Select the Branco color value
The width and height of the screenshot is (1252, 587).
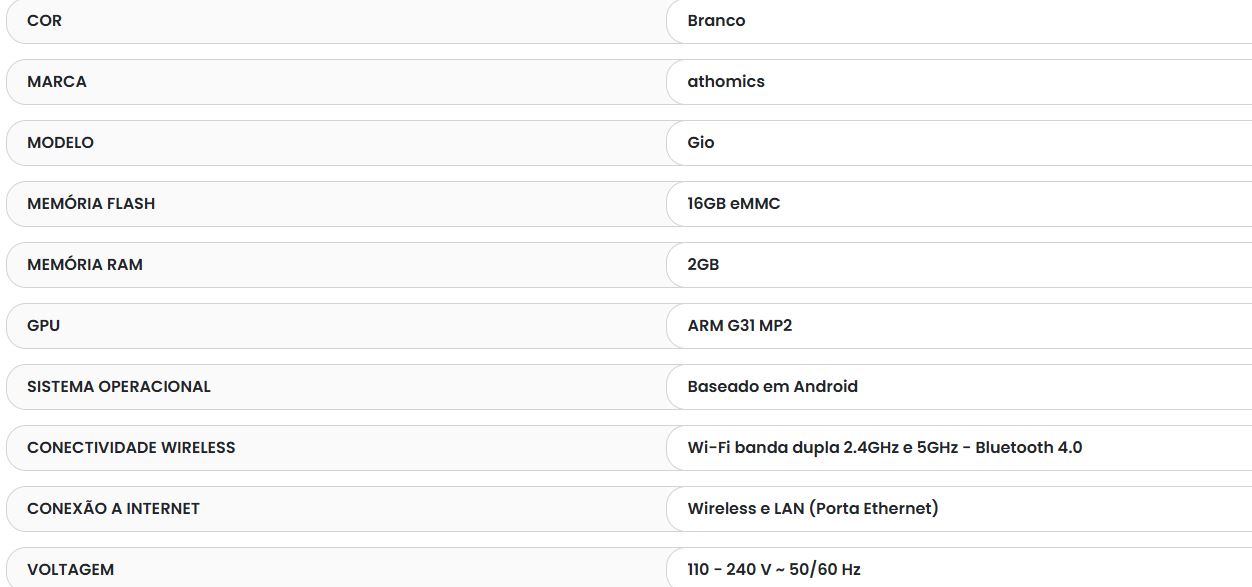point(716,21)
